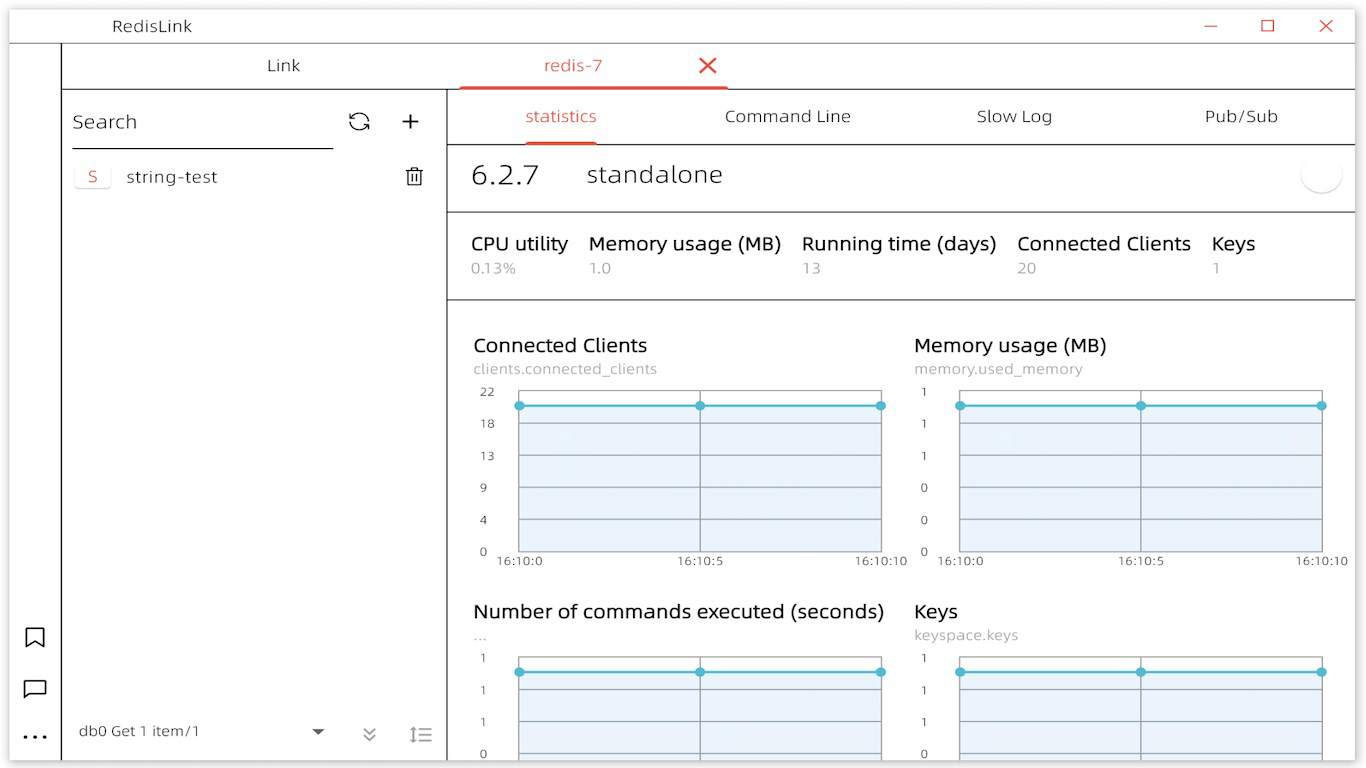The height and width of the screenshot is (768, 1366).
Task: Open the Slow Log tab
Action: click(1014, 117)
